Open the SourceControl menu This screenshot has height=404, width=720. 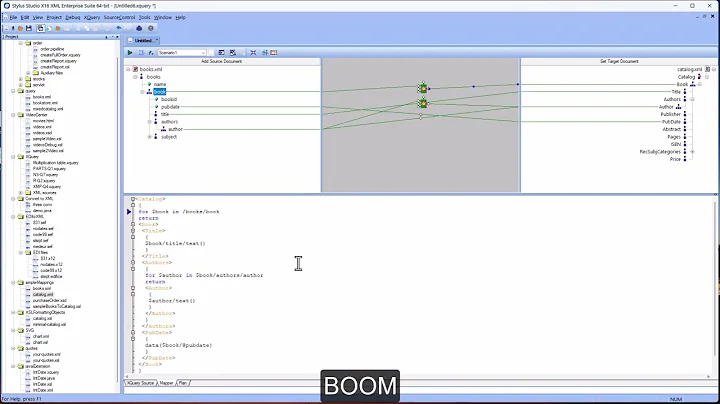[x=119, y=17]
